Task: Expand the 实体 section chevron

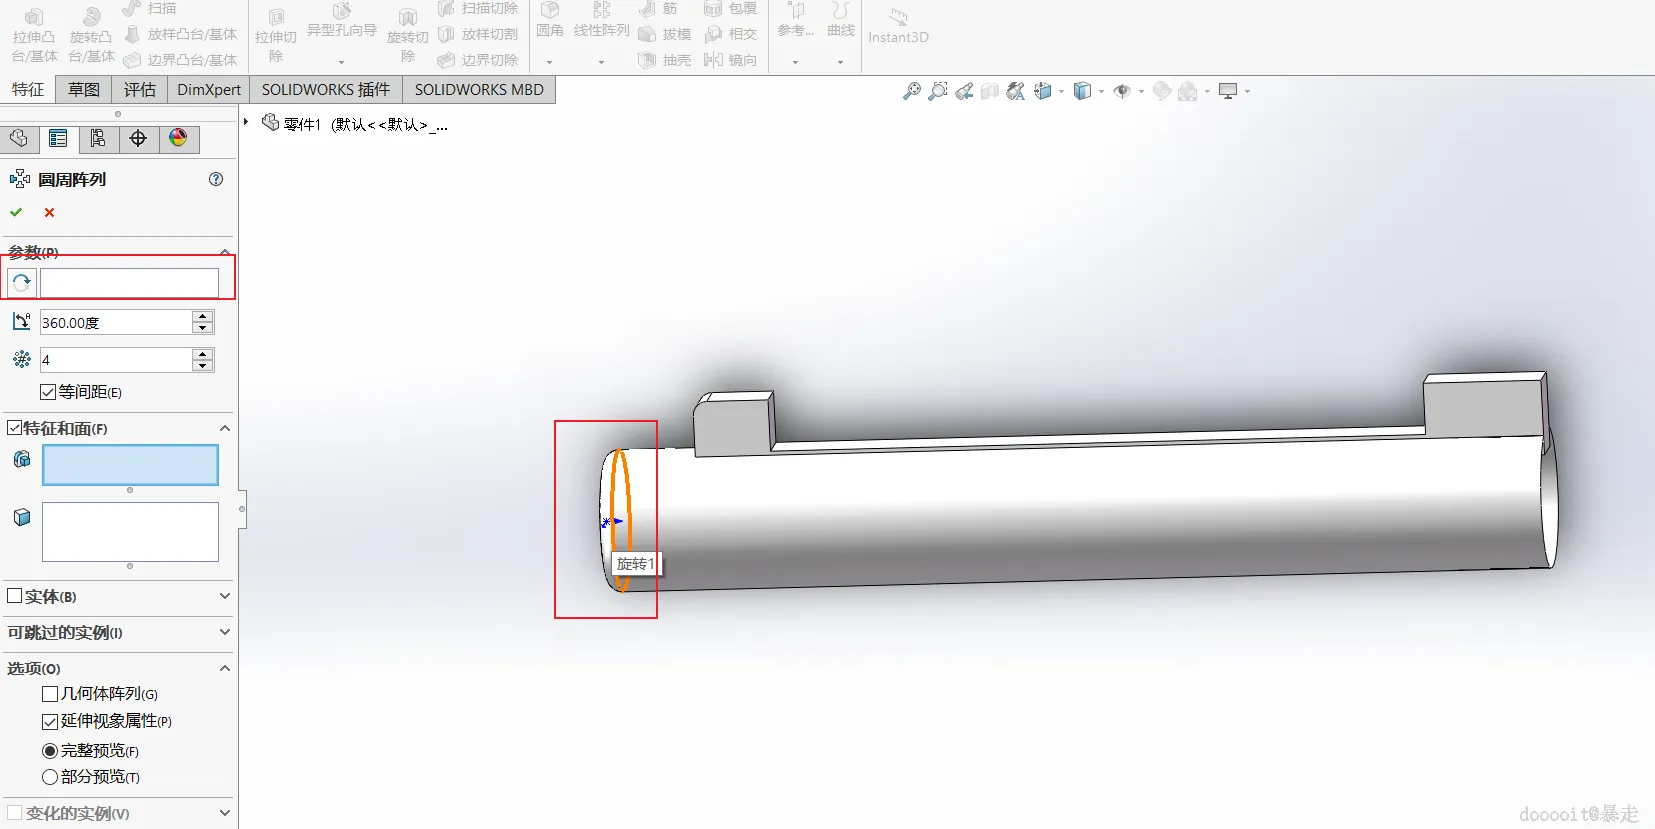Action: (225, 596)
